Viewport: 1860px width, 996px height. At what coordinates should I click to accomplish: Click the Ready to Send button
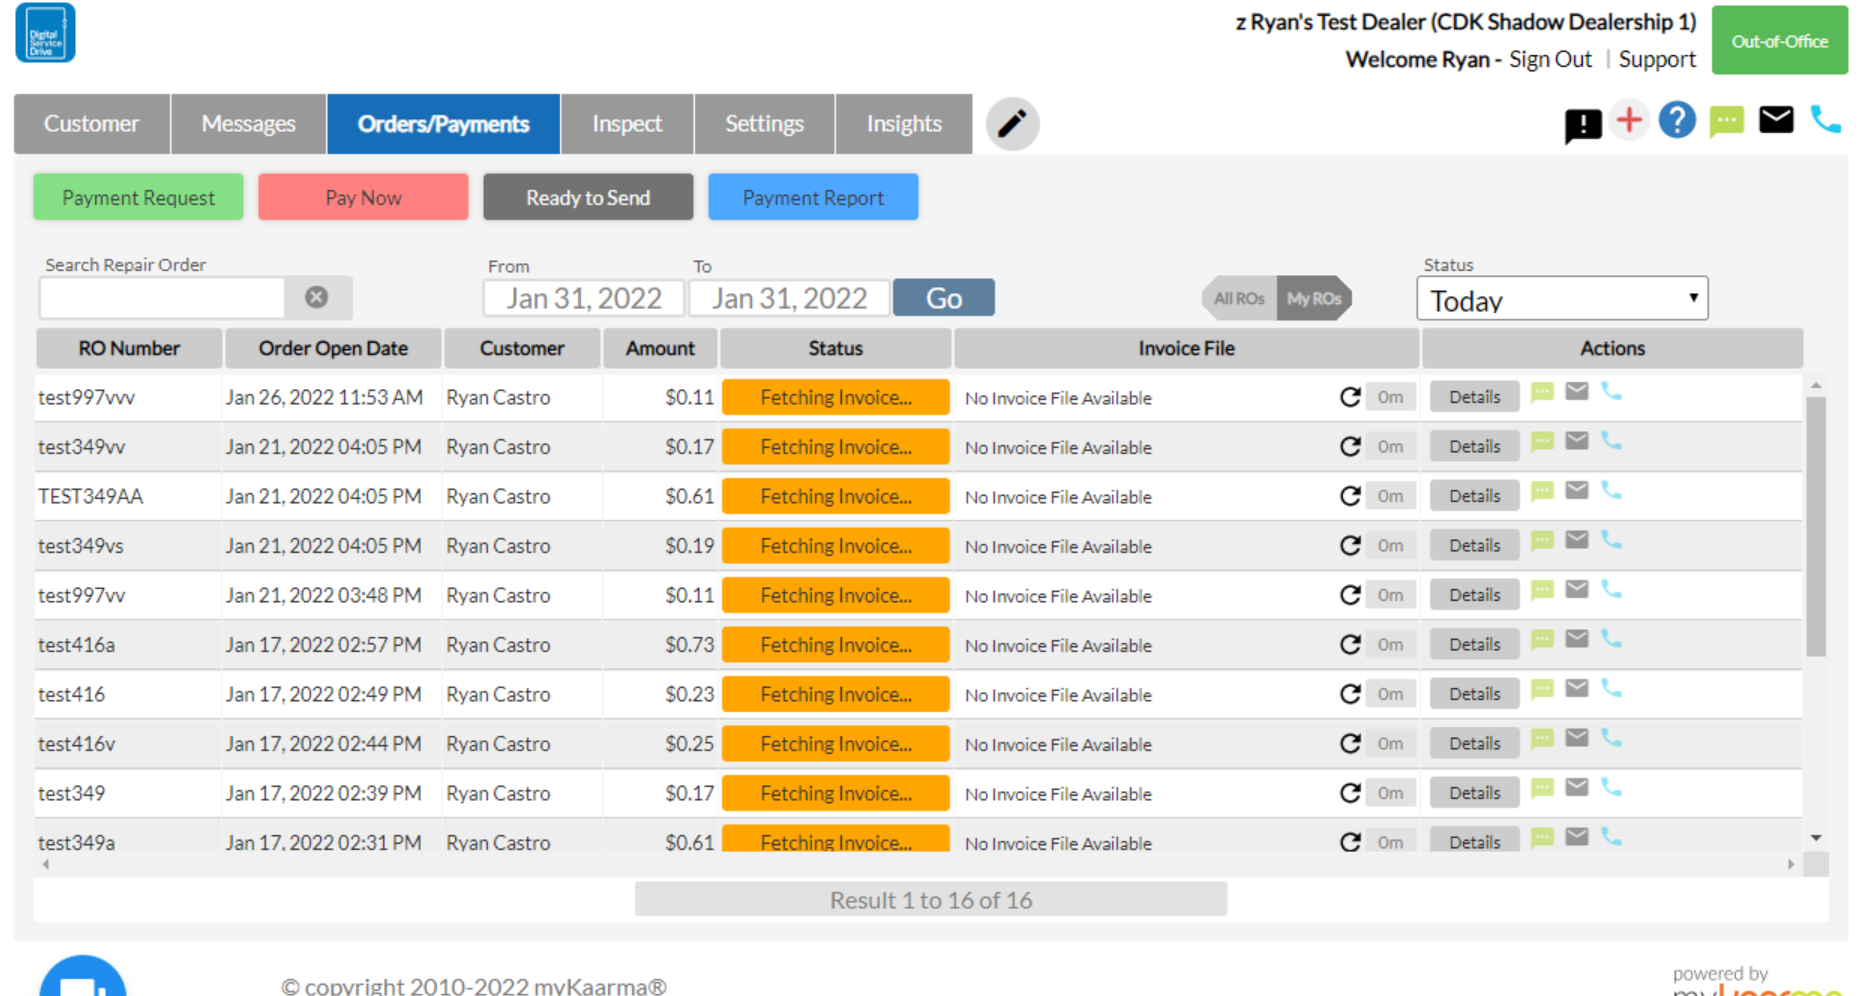[588, 197]
